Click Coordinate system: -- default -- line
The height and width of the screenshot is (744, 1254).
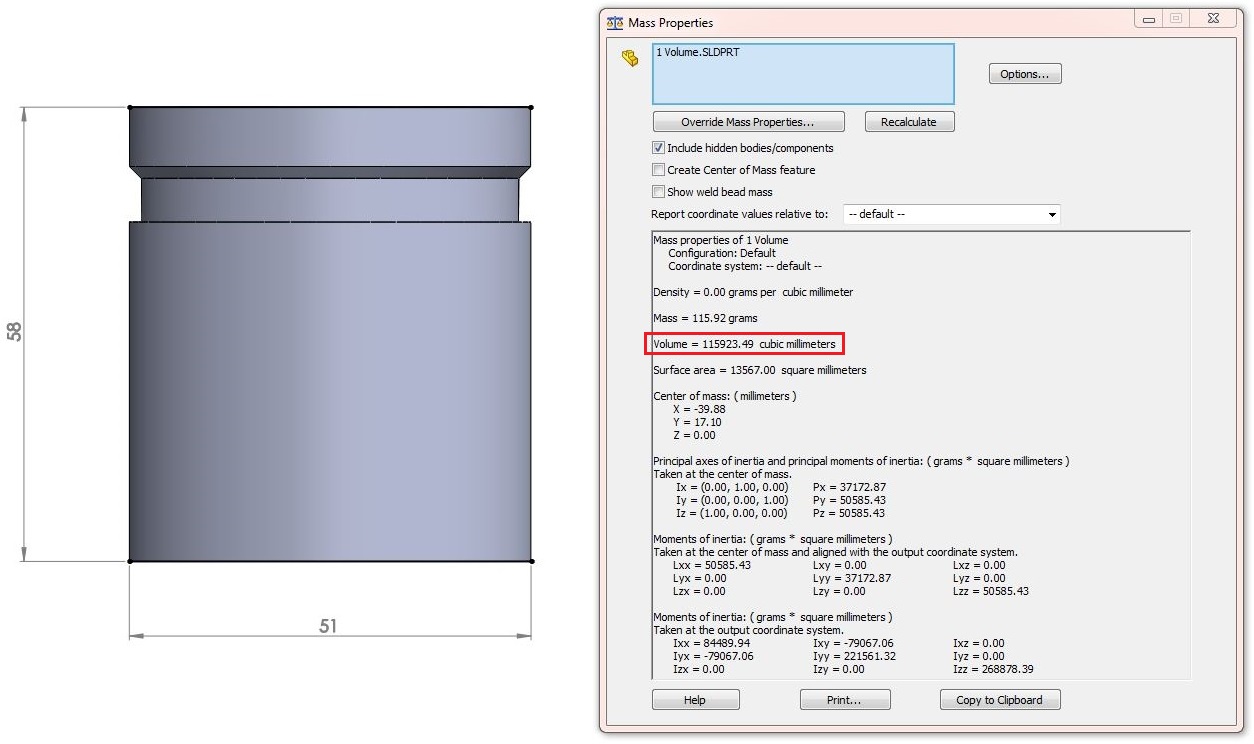tap(745, 266)
